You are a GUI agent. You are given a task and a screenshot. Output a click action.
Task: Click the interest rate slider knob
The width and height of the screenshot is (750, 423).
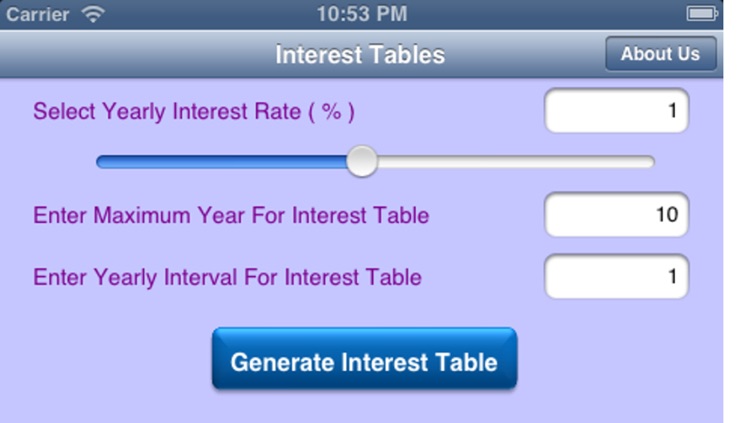(362, 161)
